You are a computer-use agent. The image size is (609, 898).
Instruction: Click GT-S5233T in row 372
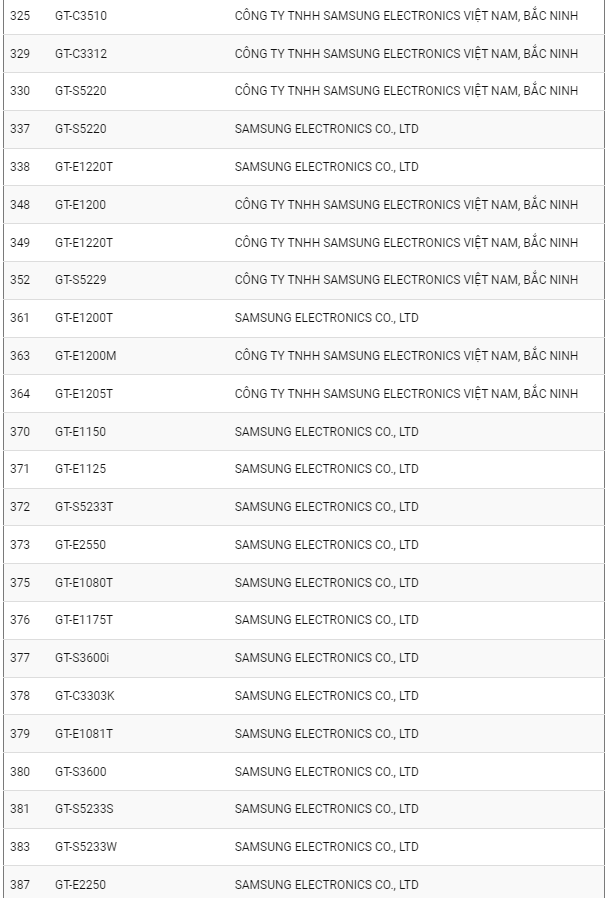(84, 507)
